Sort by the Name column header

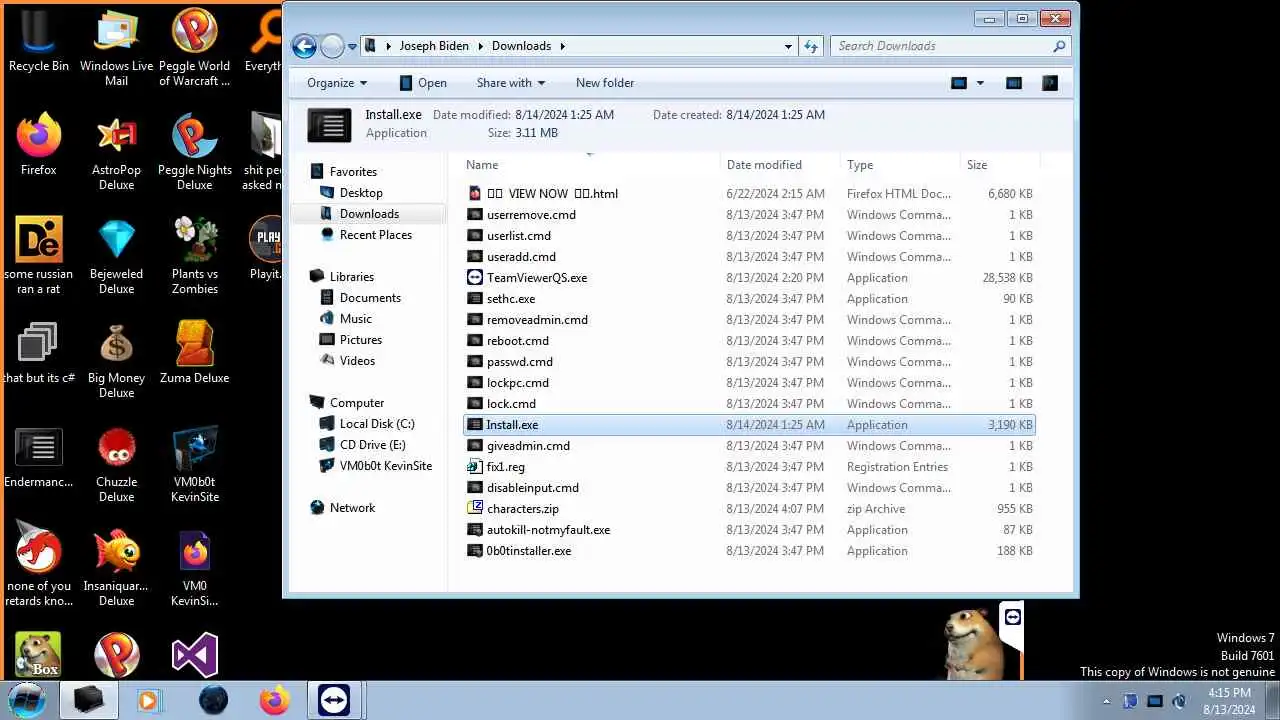coord(590,165)
